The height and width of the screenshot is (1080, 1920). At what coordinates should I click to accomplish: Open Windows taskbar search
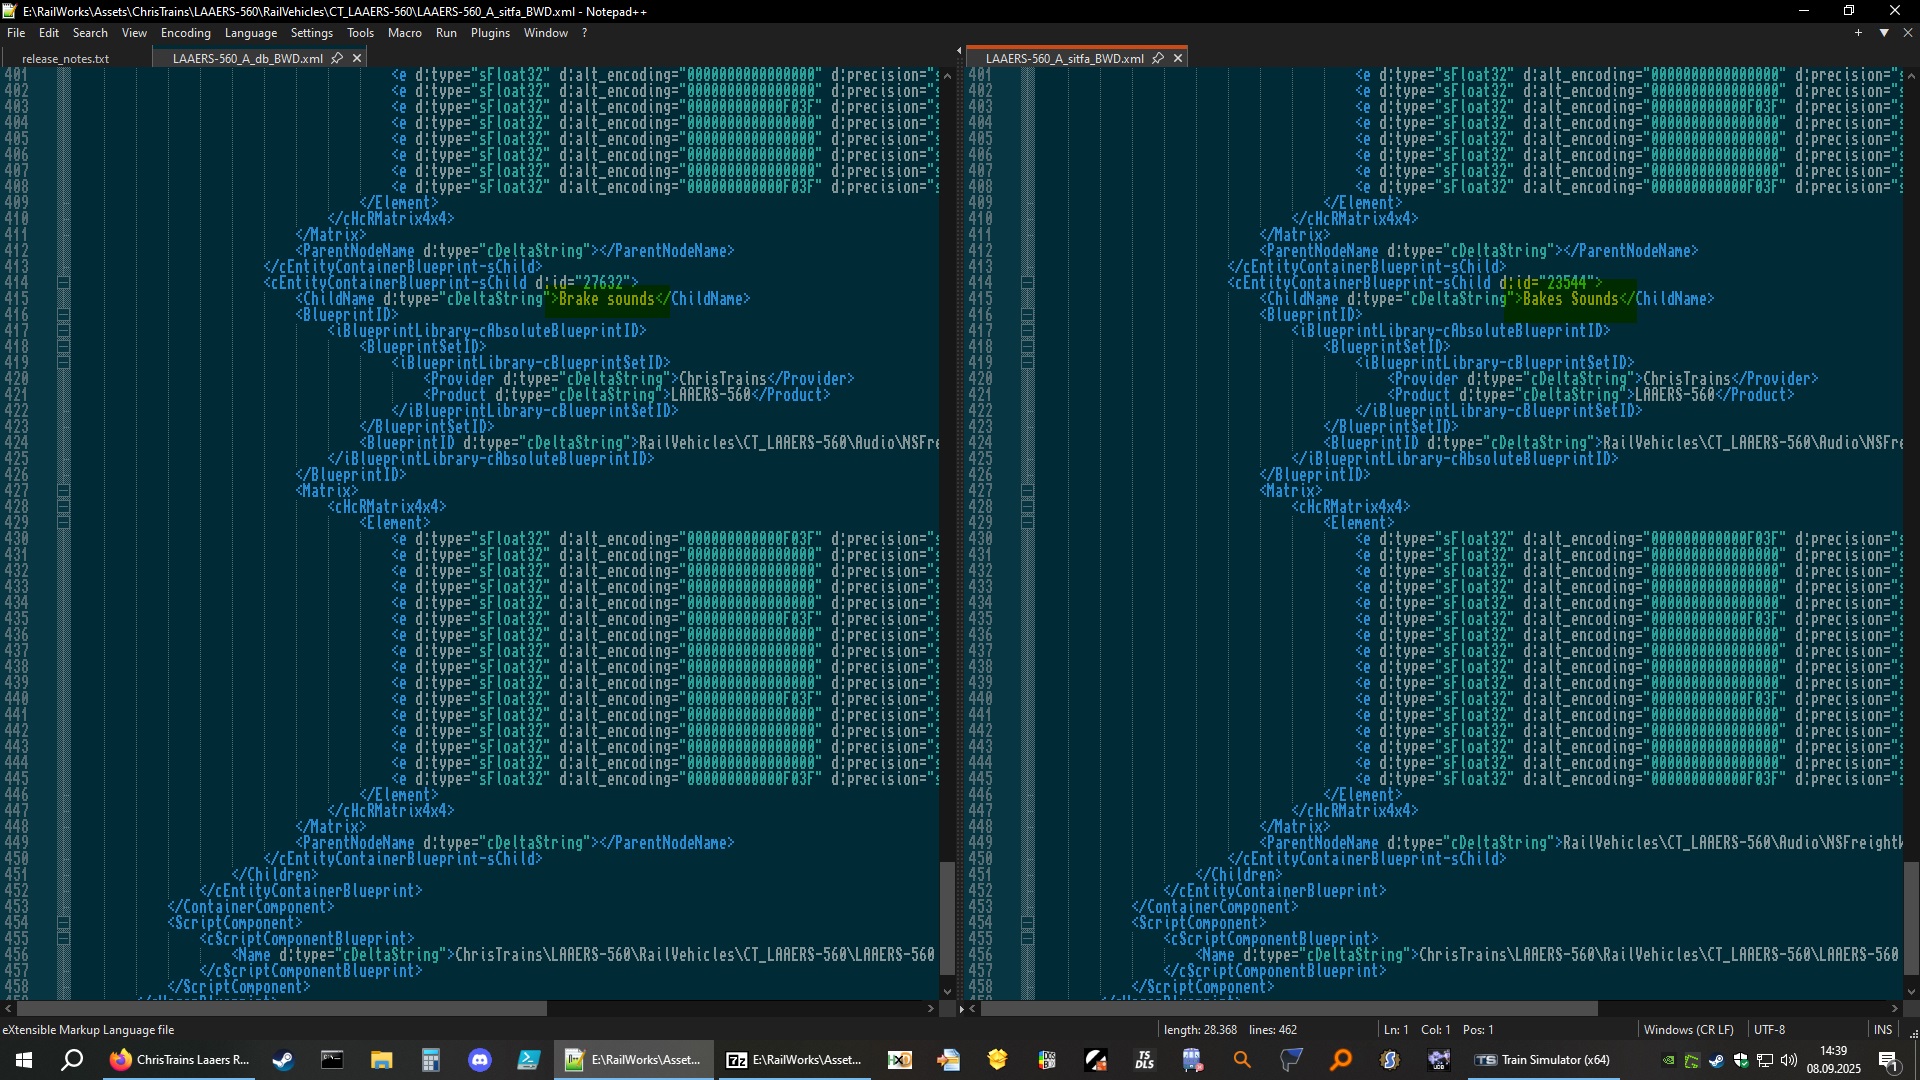click(x=72, y=1060)
